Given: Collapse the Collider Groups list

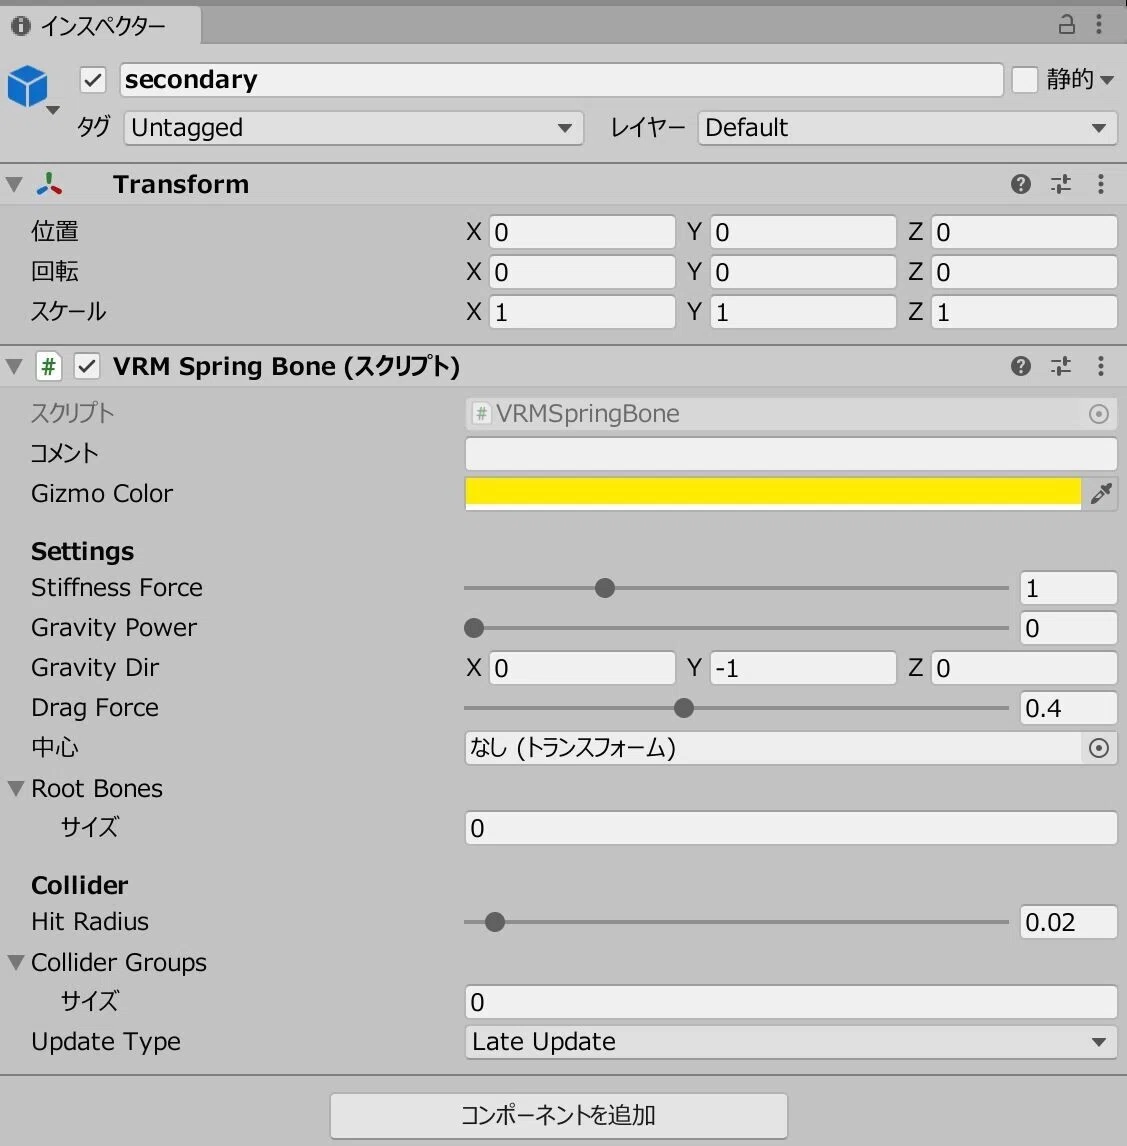Looking at the screenshot, I should click(x=16, y=963).
